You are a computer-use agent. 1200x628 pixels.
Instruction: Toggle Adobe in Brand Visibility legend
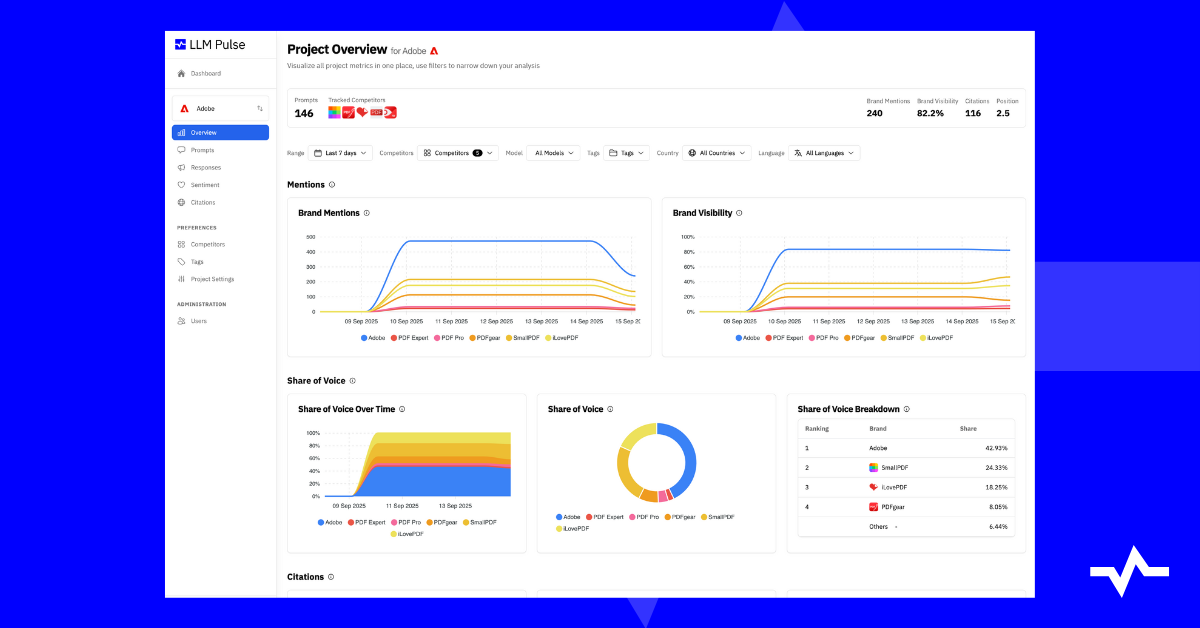[748, 338]
